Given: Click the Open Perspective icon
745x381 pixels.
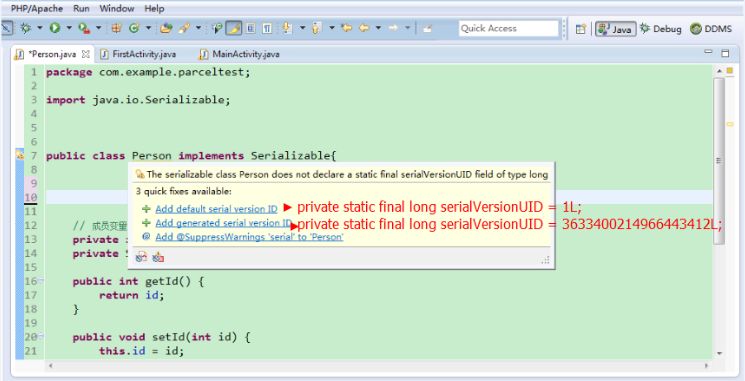Looking at the screenshot, I should tap(581, 29).
